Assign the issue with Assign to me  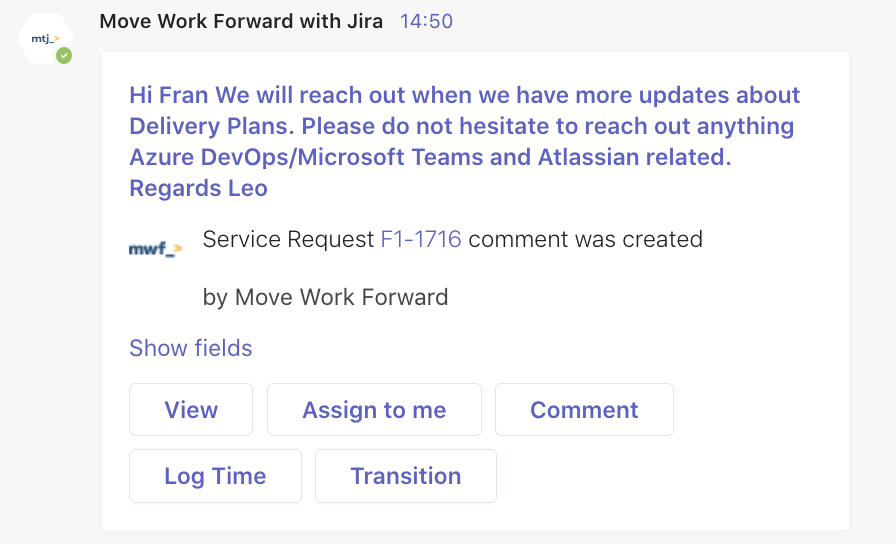374,410
